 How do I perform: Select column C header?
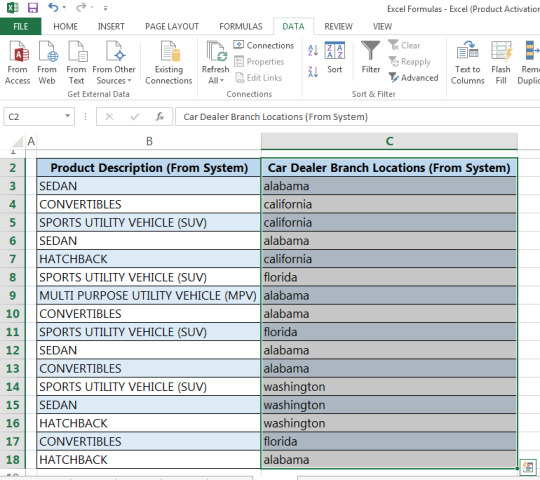[389, 141]
